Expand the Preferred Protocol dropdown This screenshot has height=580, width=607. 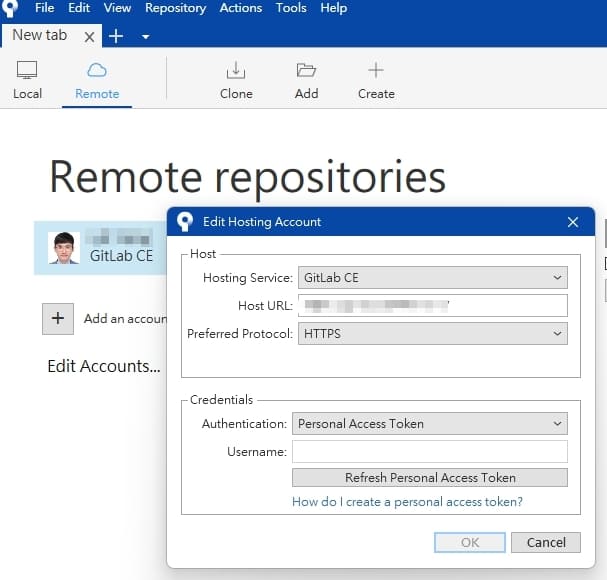(432, 334)
